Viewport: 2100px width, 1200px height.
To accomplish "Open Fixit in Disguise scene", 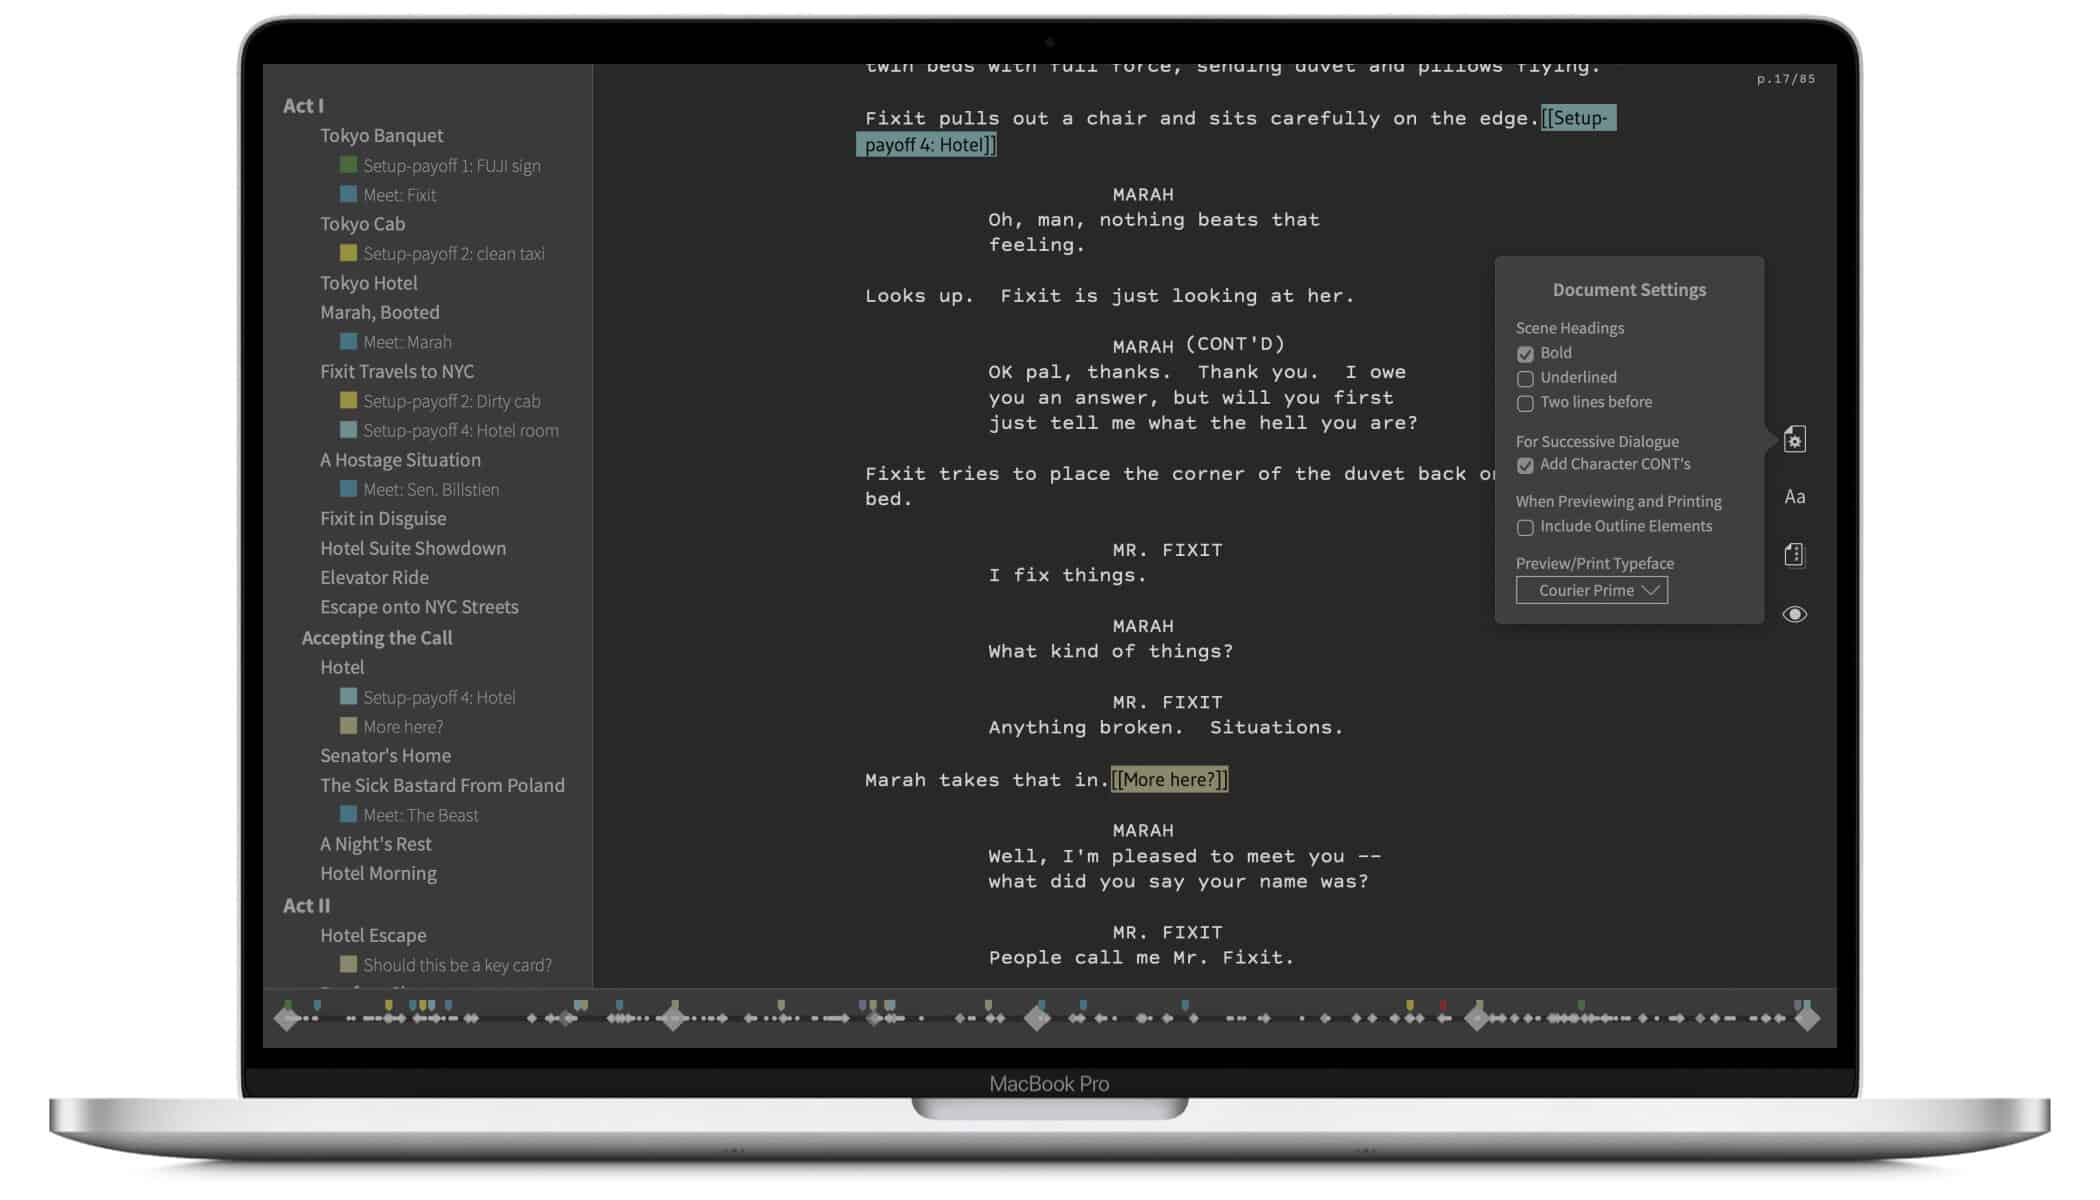I will click(x=383, y=518).
